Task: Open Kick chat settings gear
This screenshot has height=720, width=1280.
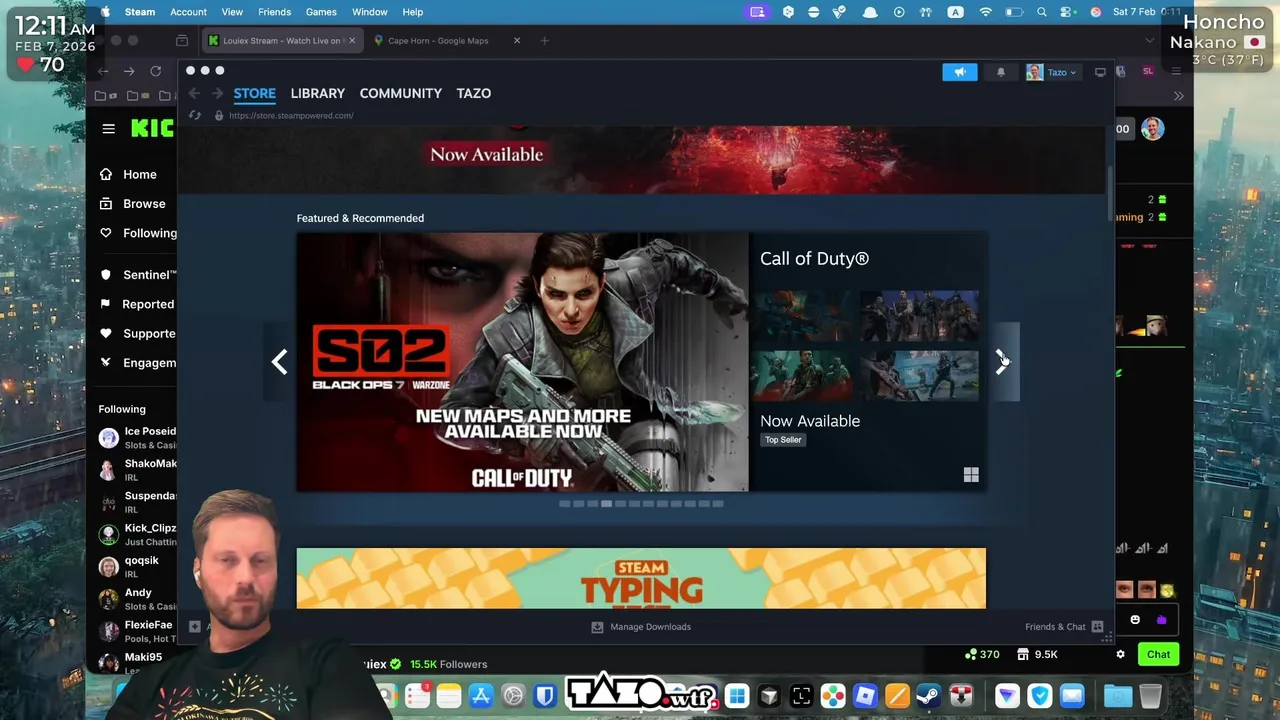Action: point(1120,654)
